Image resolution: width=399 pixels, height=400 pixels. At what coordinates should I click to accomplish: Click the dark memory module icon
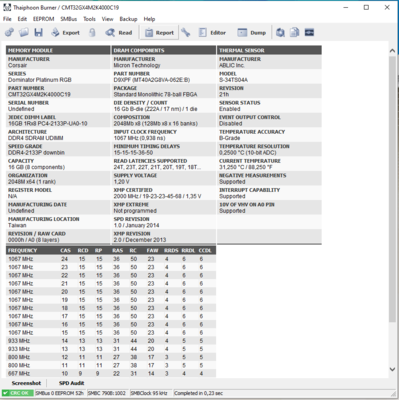309,32
